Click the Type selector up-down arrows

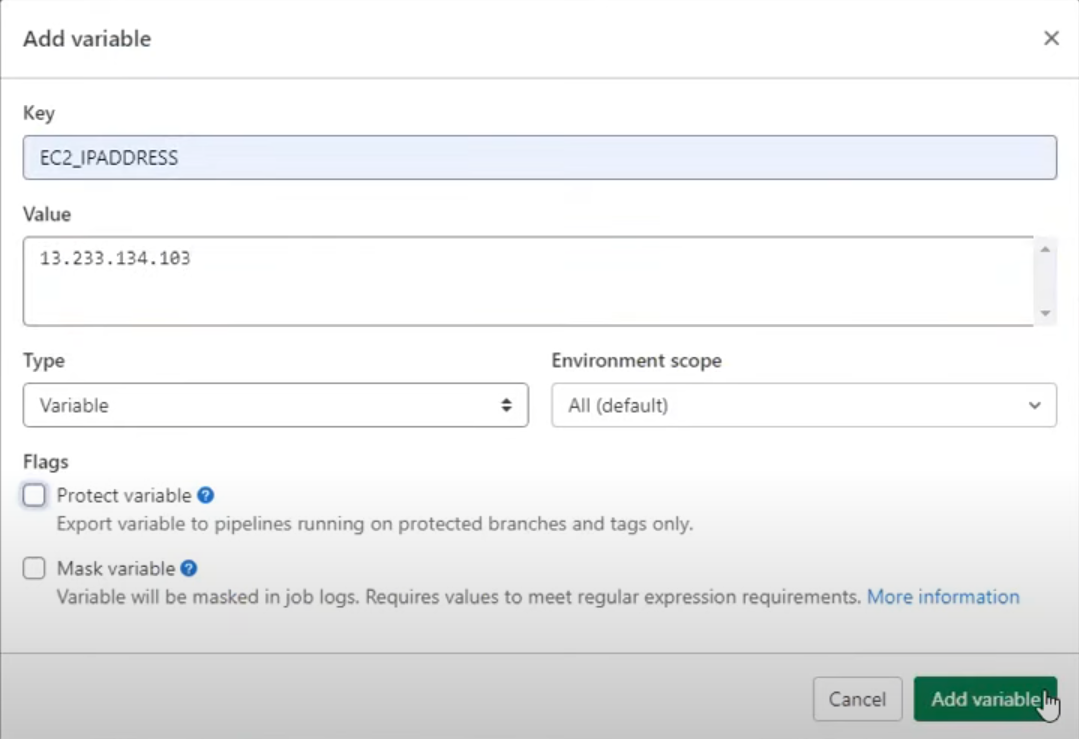(506, 405)
